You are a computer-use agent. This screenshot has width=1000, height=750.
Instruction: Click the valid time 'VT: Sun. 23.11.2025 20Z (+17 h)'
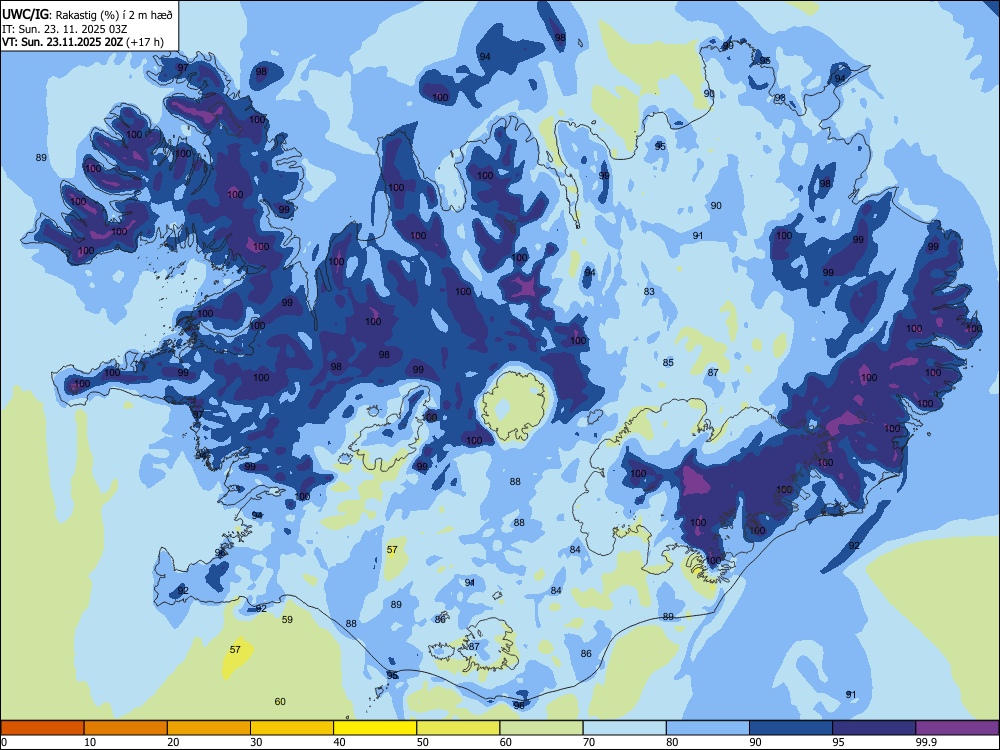[x=83, y=42]
